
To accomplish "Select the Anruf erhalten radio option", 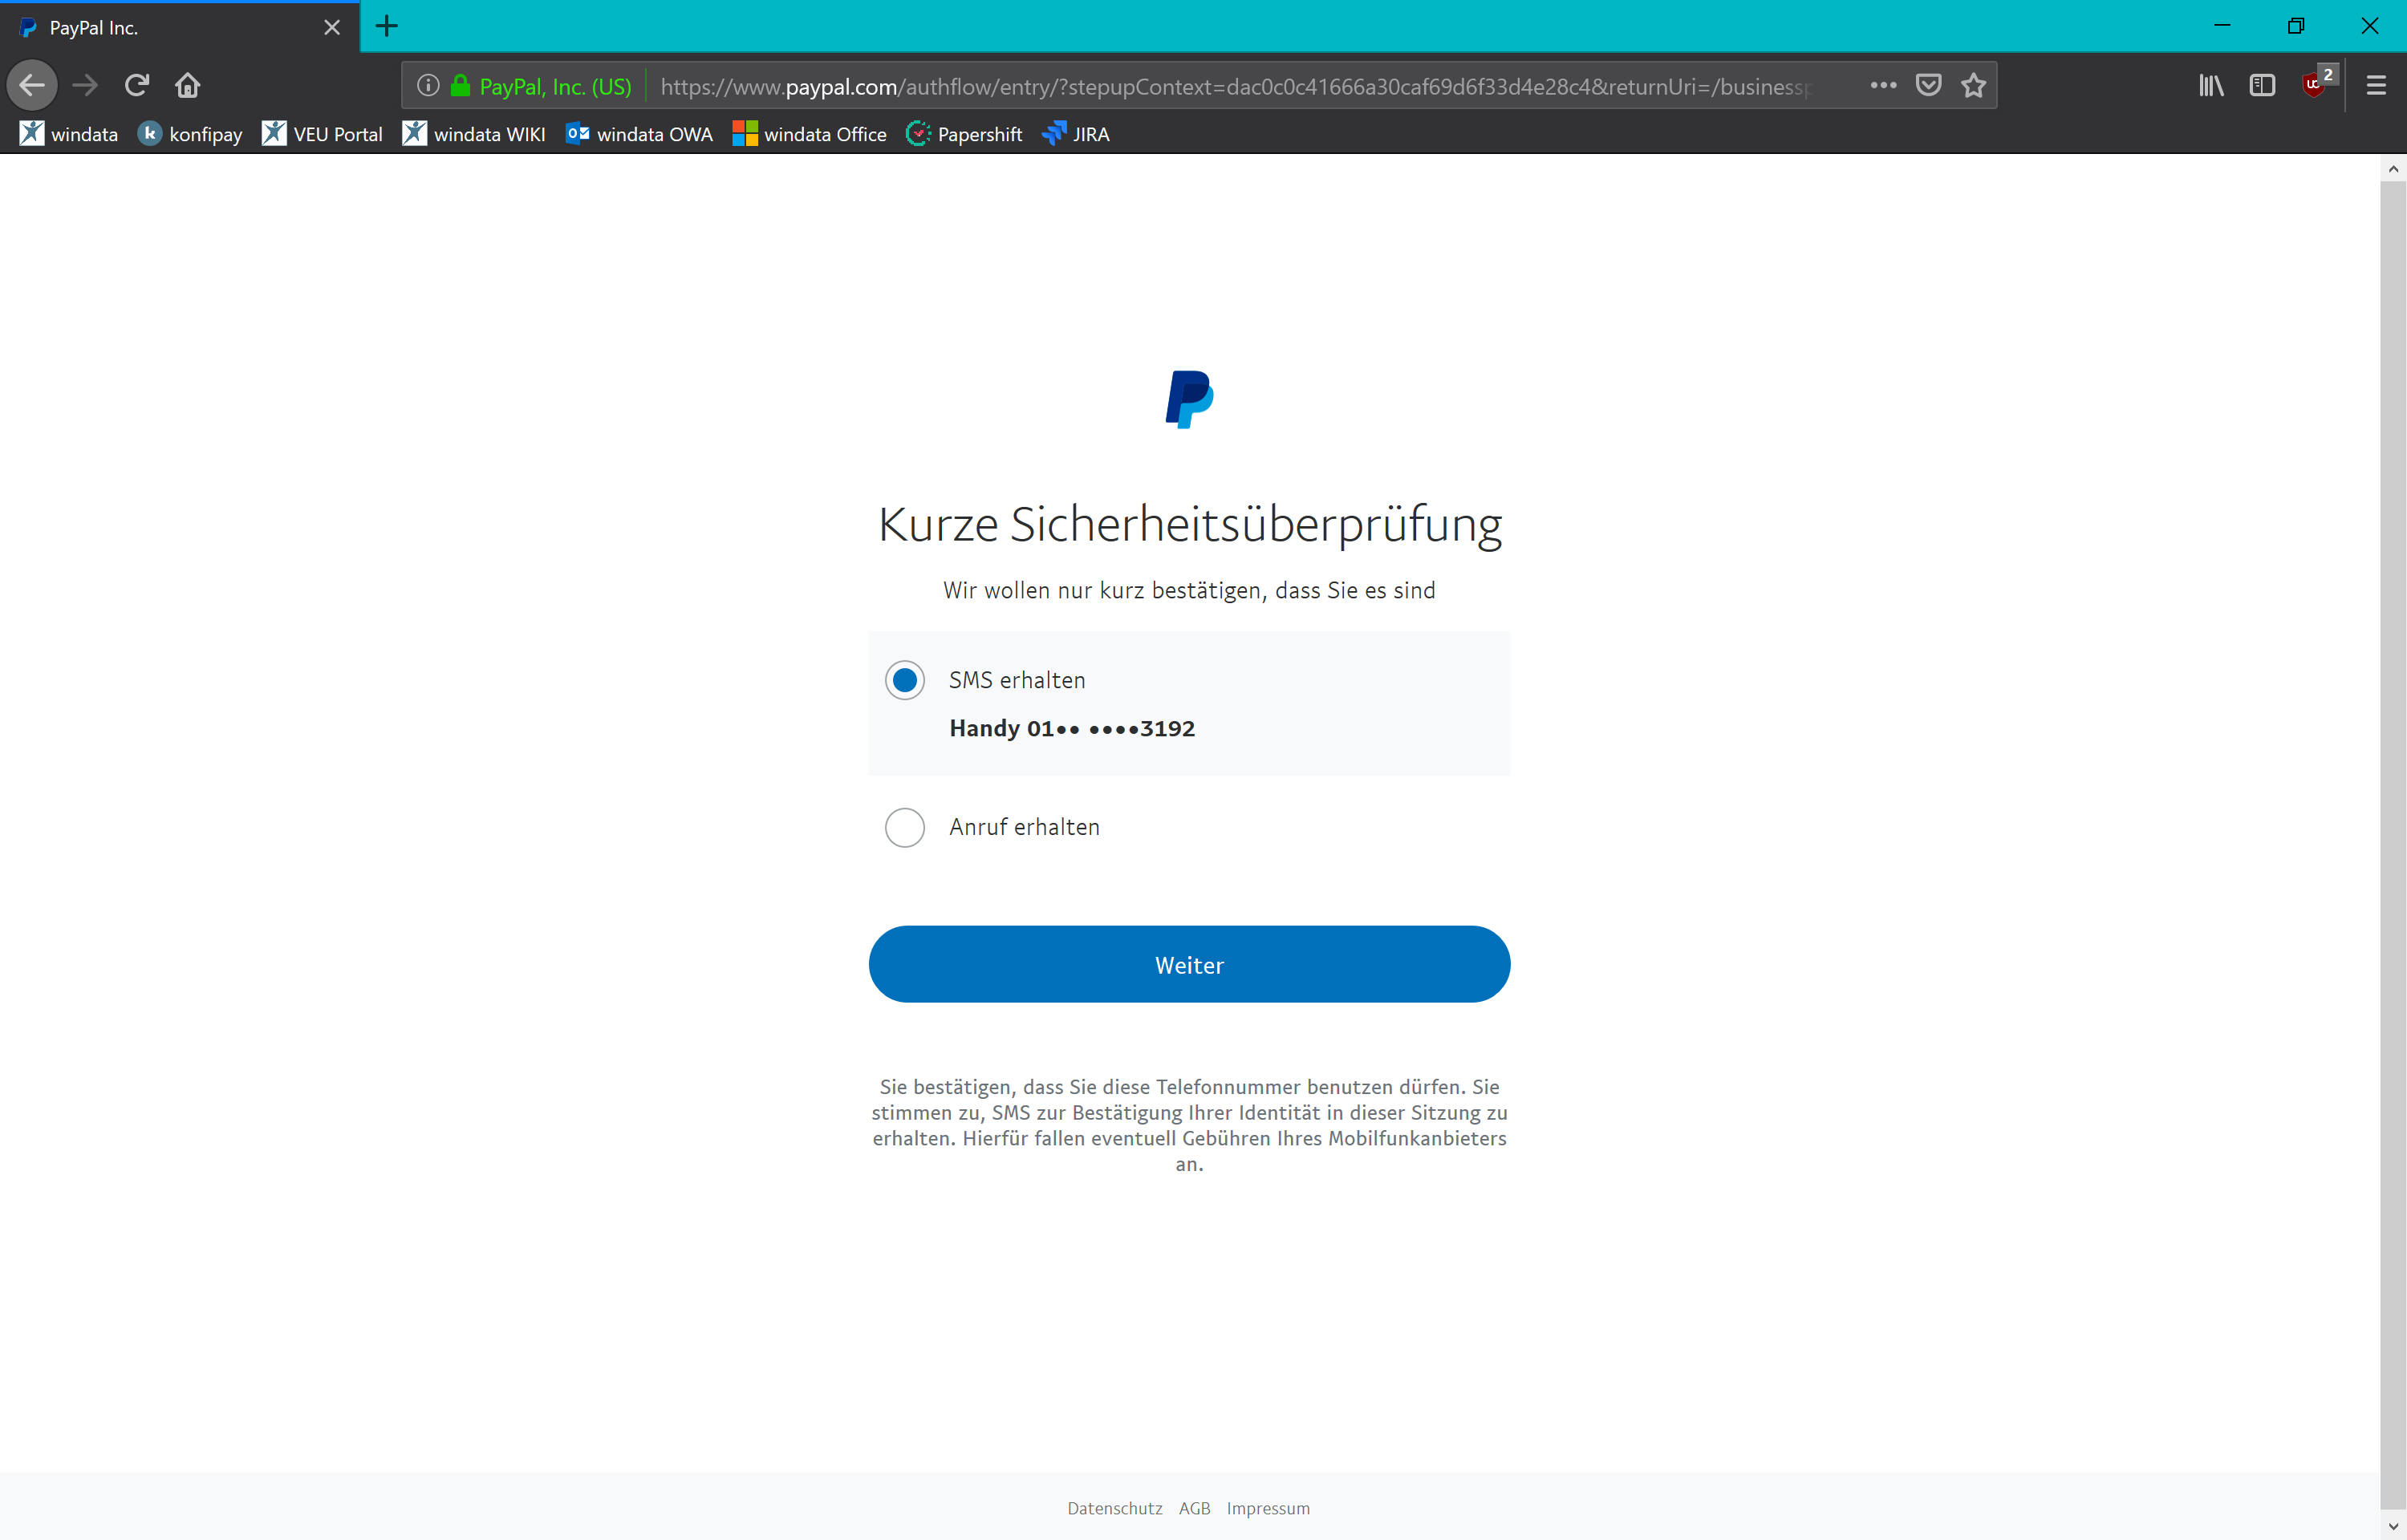I will (x=905, y=827).
